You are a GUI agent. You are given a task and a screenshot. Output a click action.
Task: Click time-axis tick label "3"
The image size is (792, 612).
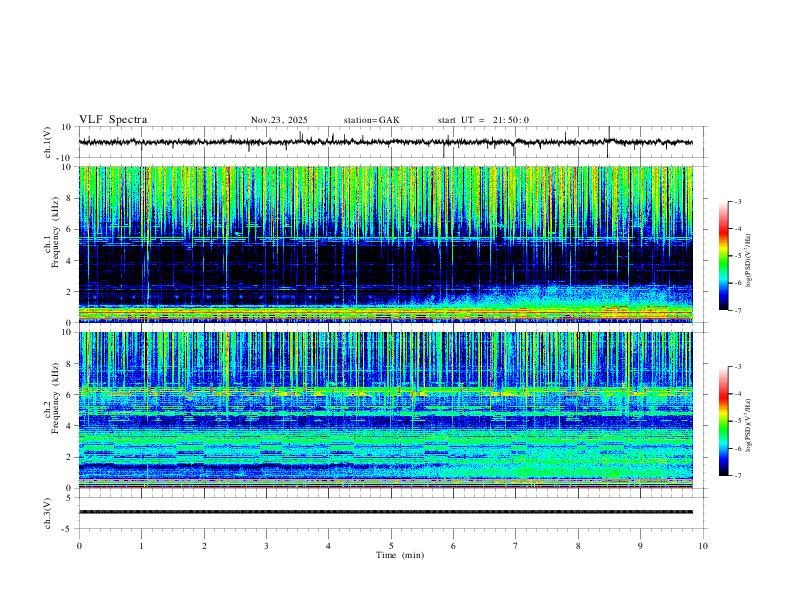[x=266, y=546]
